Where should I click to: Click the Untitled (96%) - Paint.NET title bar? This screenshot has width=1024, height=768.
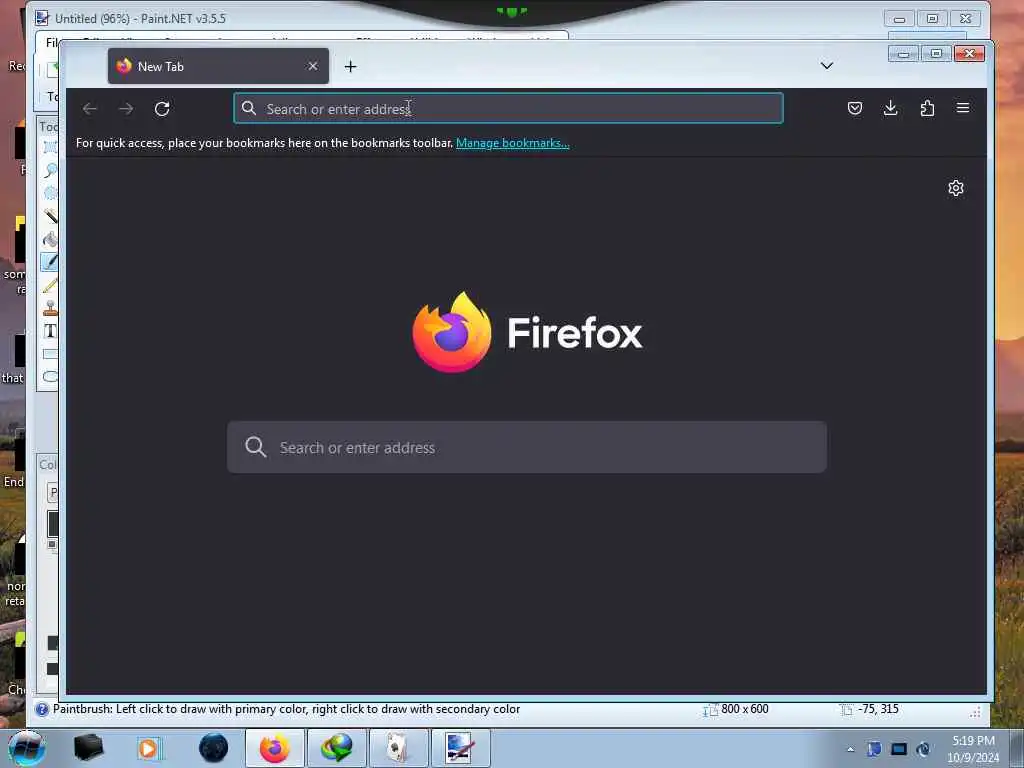coord(140,18)
